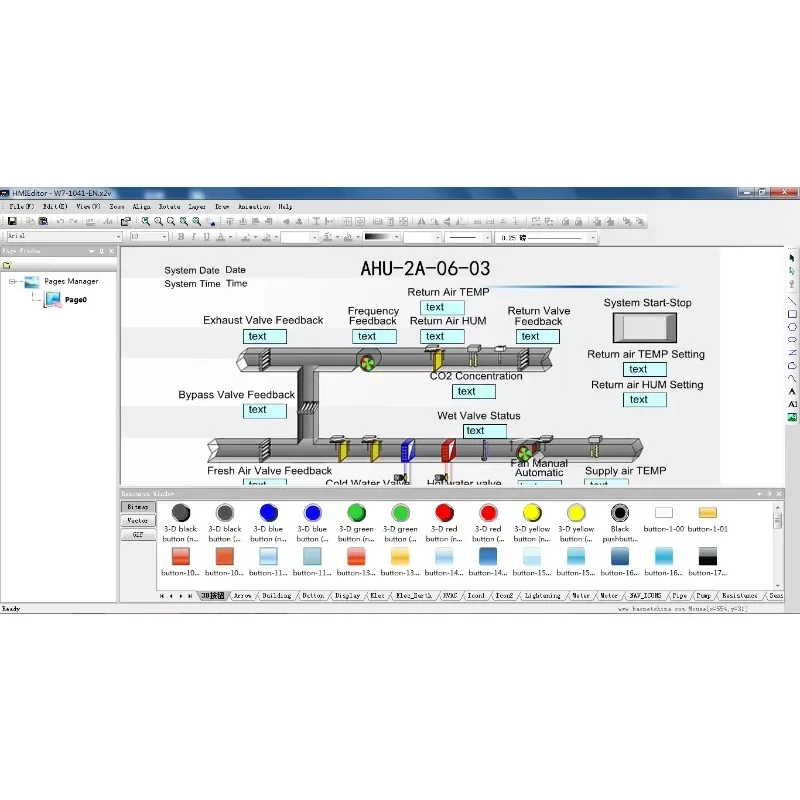
Task: Toggle Italic text formatting
Action: pyautogui.click(x=193, y=237)
